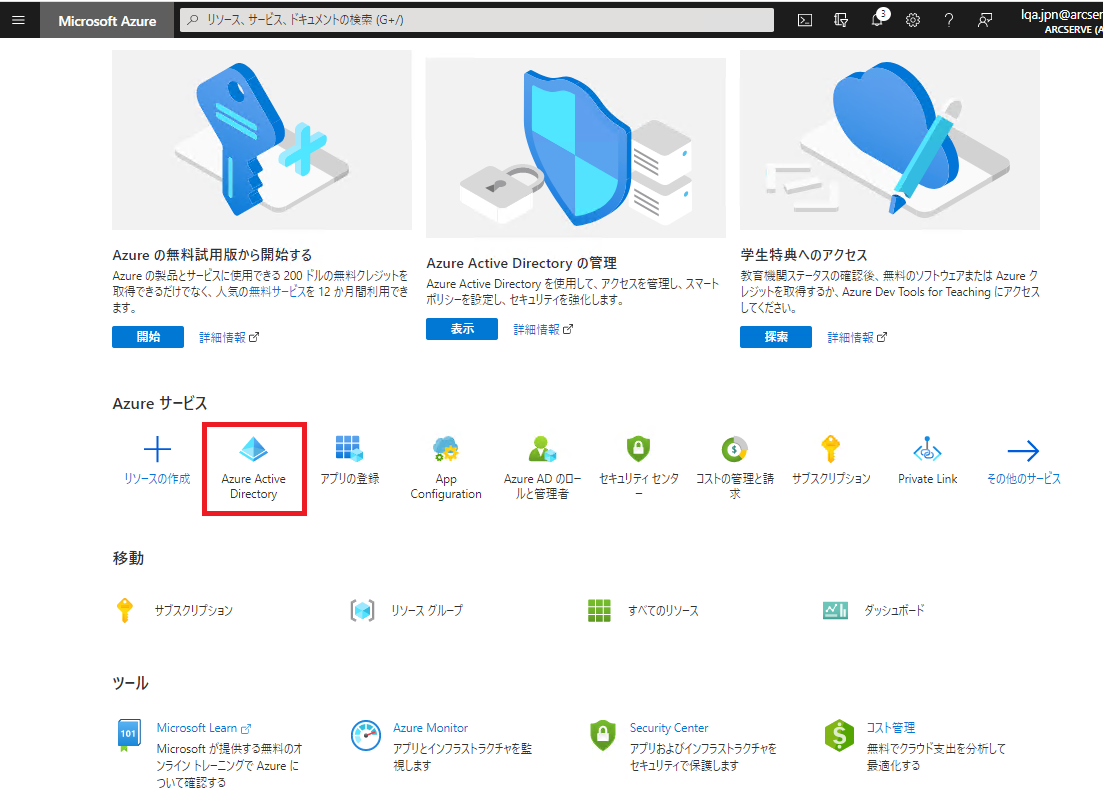Click the 表示 button for Azure Active Directory
This screenshot has width=1103, height=801.
pos(461,329)
